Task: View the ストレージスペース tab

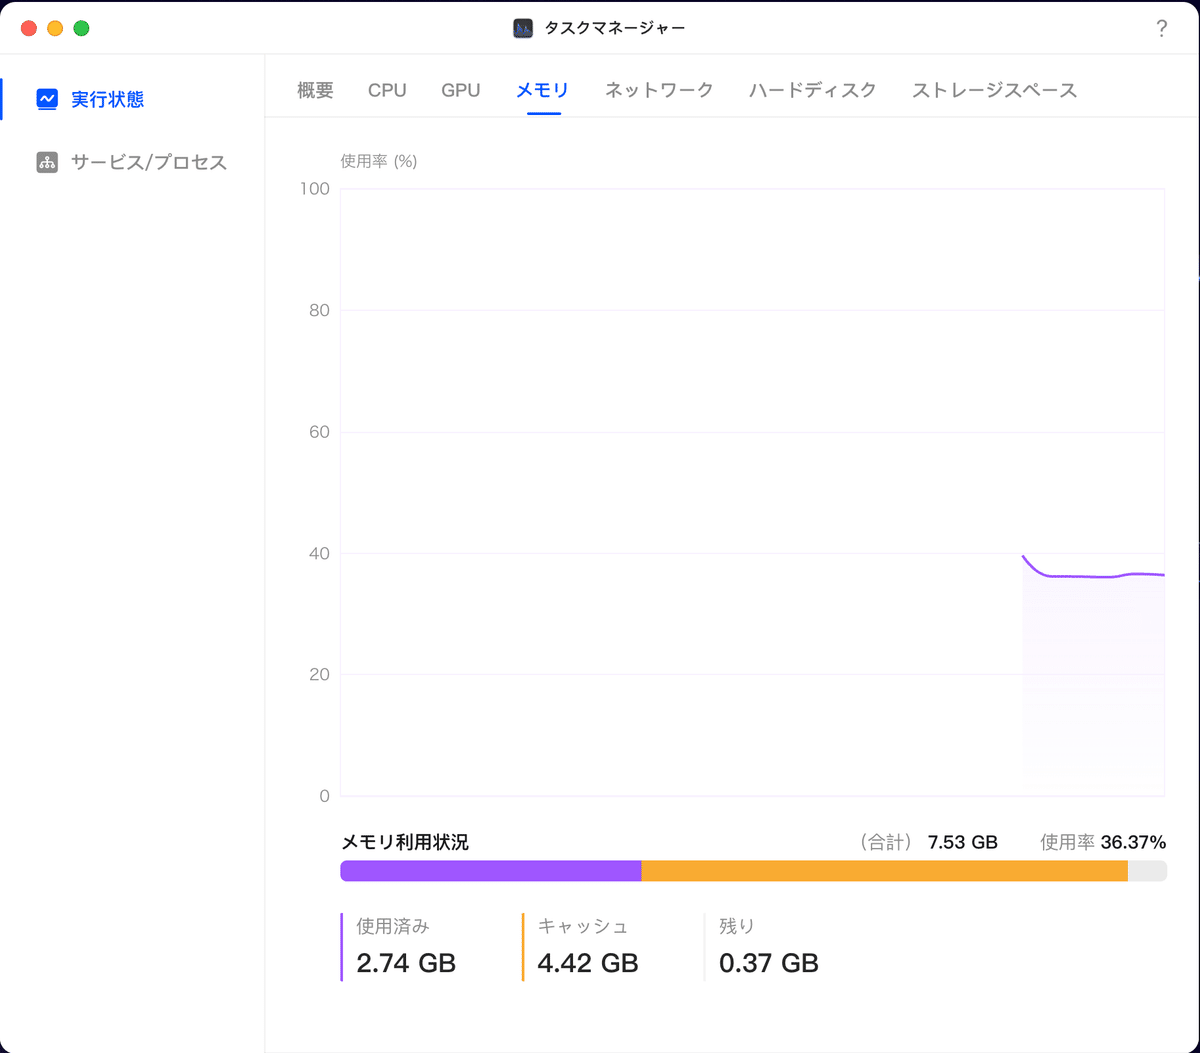Action: [x=994, y=89]
